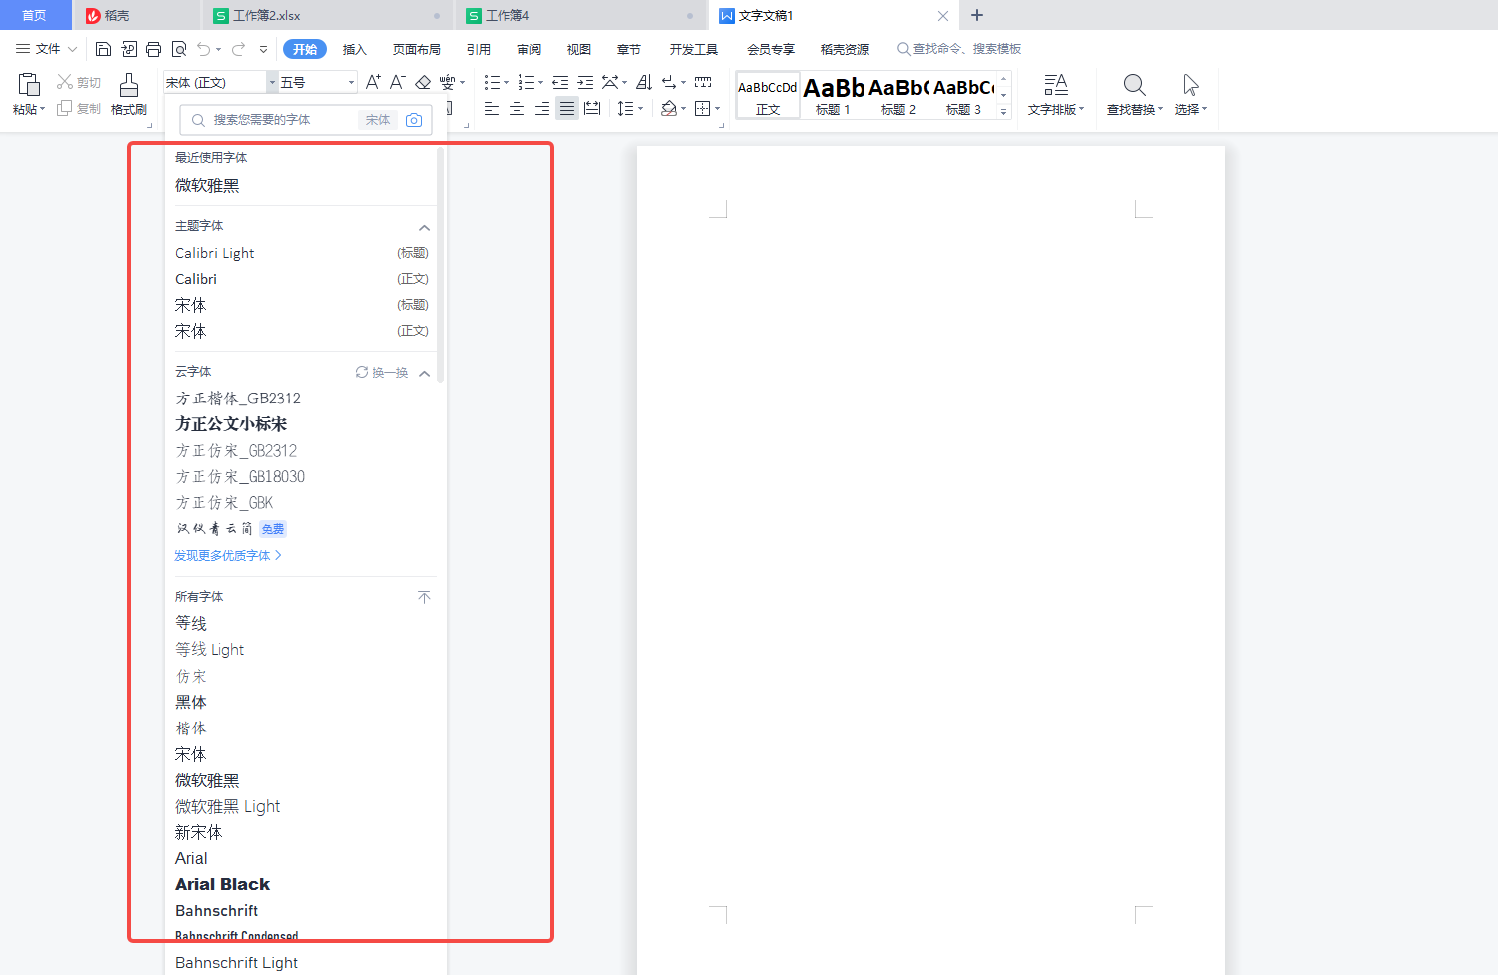
Task: Click the Print icon in quick access toolbar
Action: tap(153, 49)
